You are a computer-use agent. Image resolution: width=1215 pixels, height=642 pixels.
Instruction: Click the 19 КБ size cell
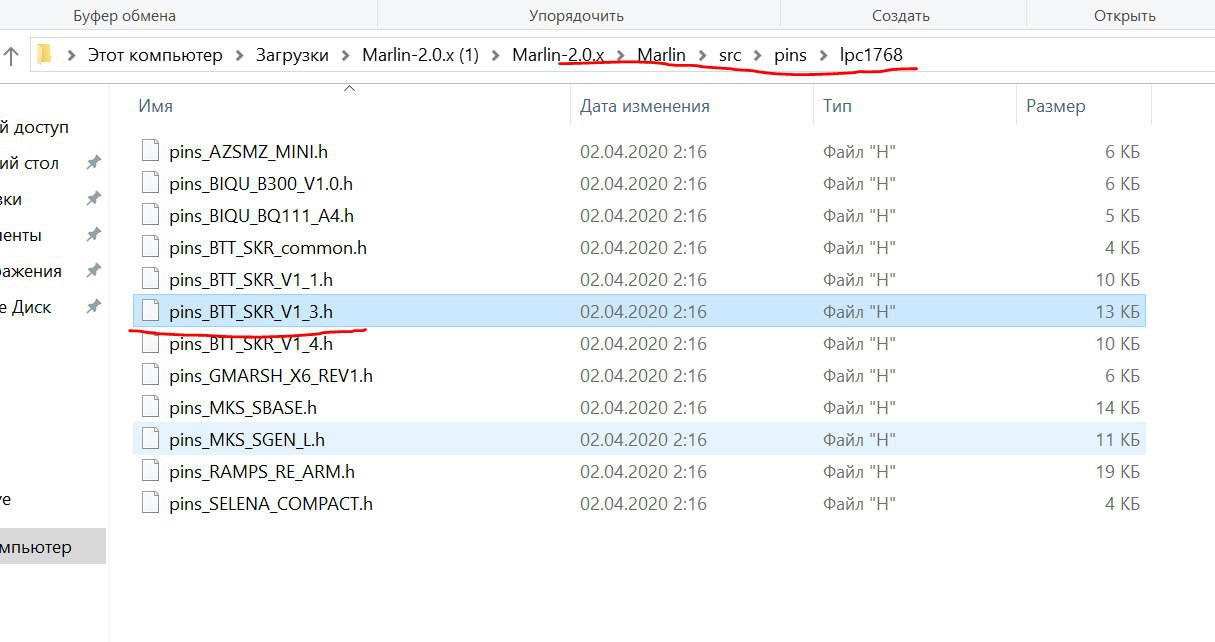point(1118,471)
